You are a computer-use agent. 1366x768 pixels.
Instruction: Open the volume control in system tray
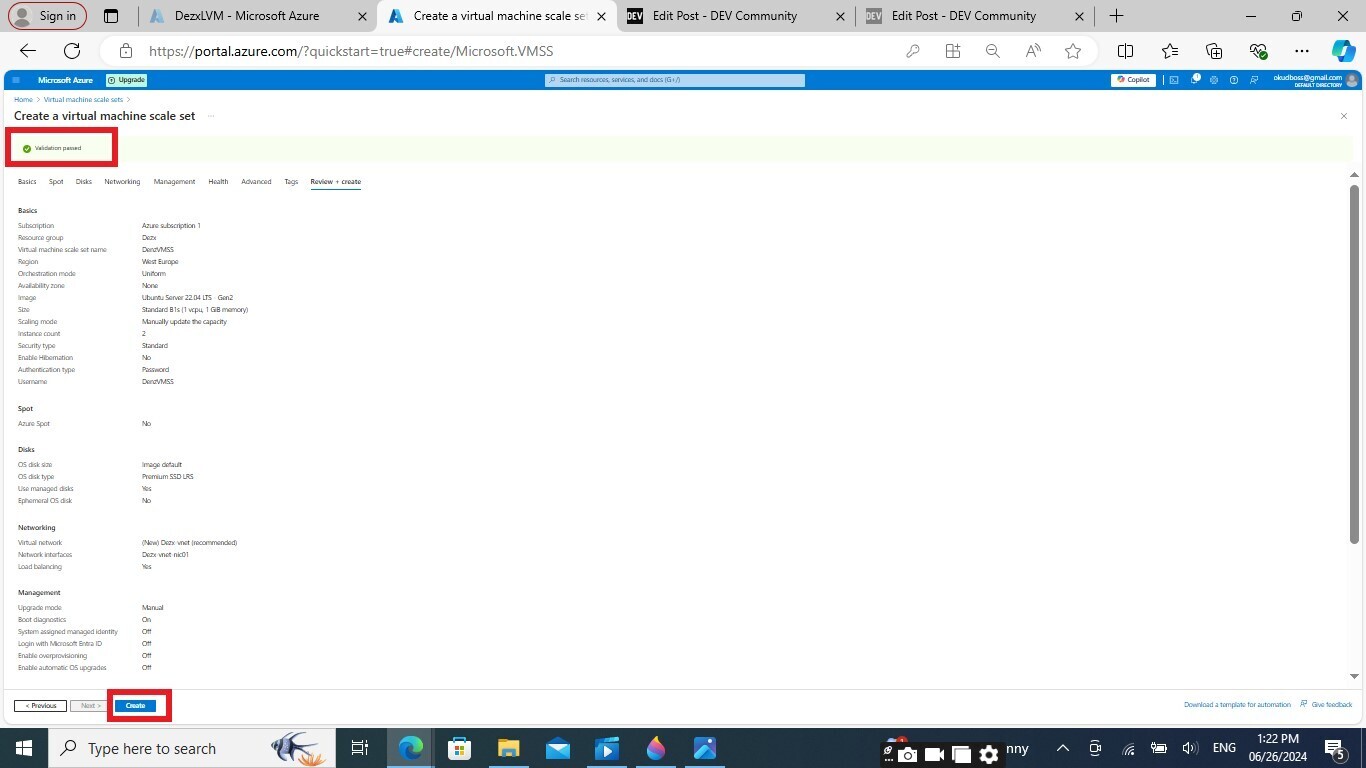[x=1191, y=748]
